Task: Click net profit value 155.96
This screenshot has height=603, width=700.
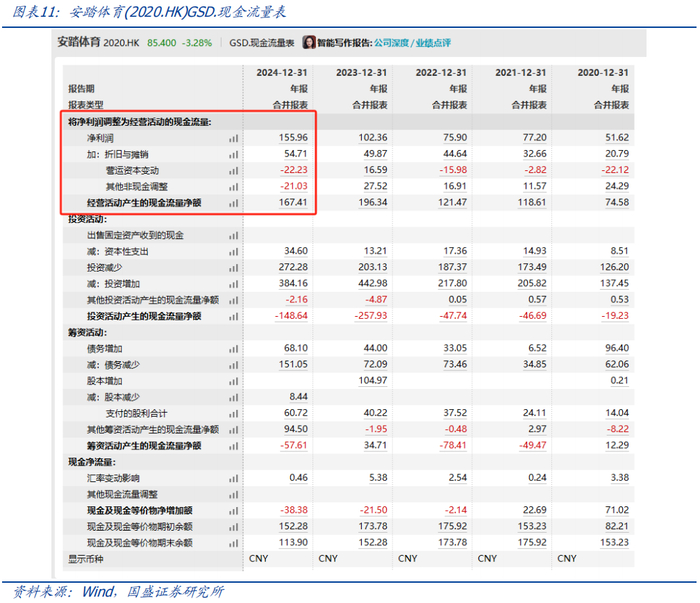Action: (x=293, y=137)
